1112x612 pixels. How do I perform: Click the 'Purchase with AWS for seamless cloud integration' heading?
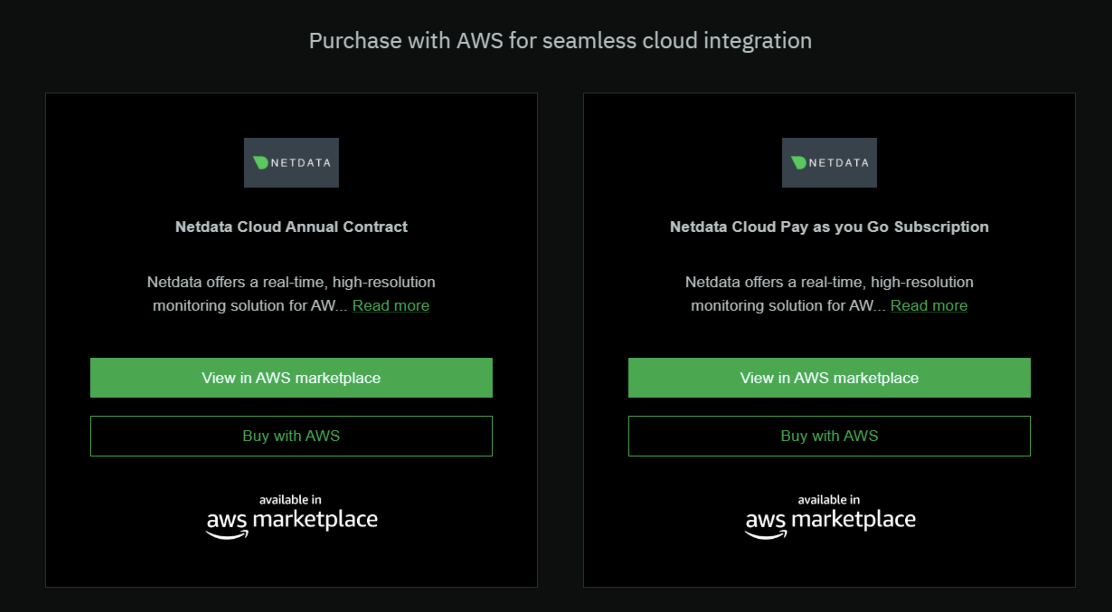click(x=560, y=41)
